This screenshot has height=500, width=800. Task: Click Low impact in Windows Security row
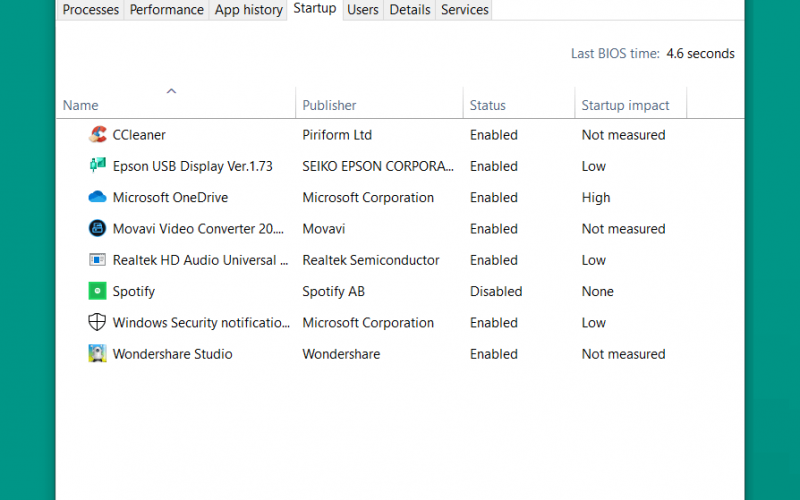(593, 322)
